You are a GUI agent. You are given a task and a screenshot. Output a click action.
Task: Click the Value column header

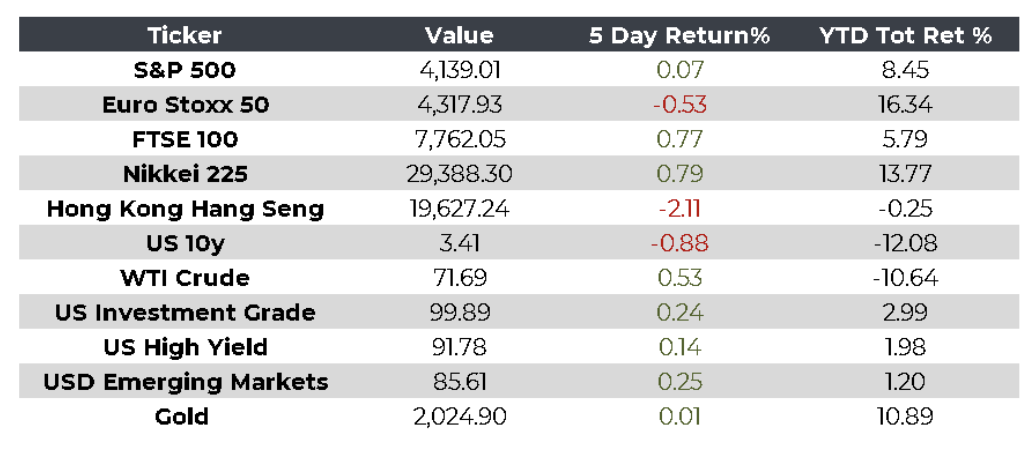459,35
